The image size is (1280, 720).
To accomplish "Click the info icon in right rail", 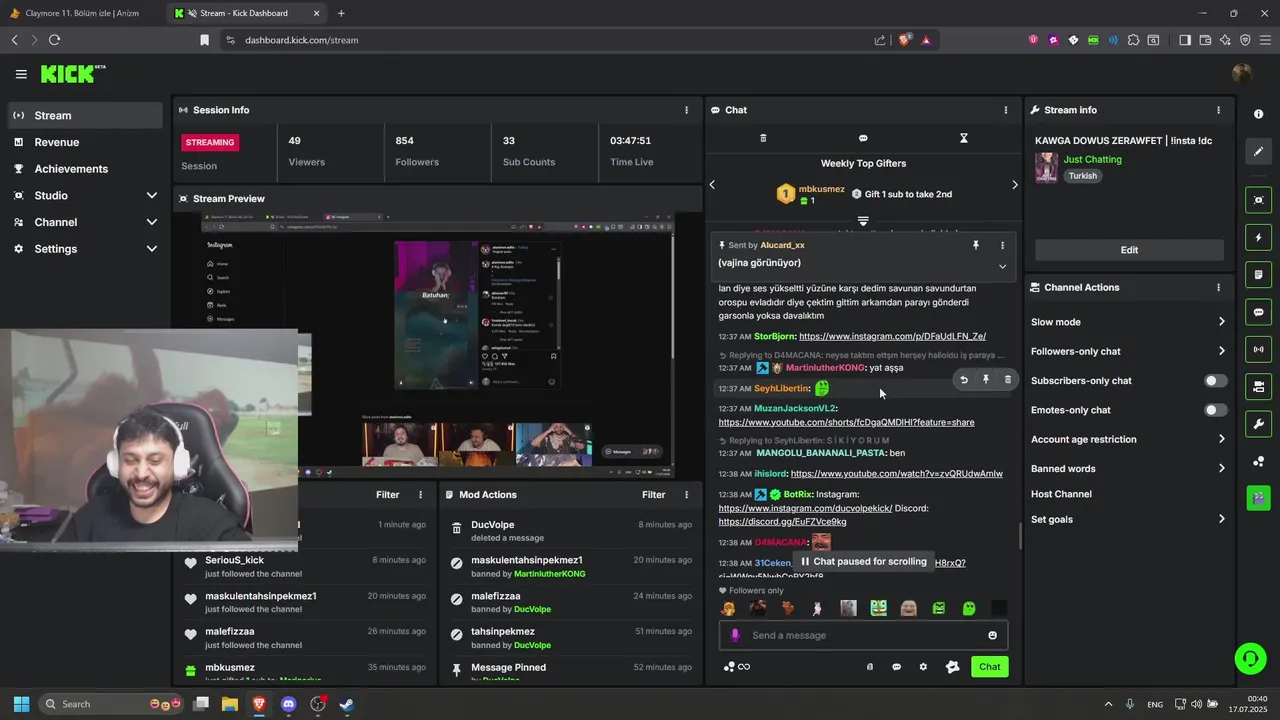I will (x=1258, y=114).
